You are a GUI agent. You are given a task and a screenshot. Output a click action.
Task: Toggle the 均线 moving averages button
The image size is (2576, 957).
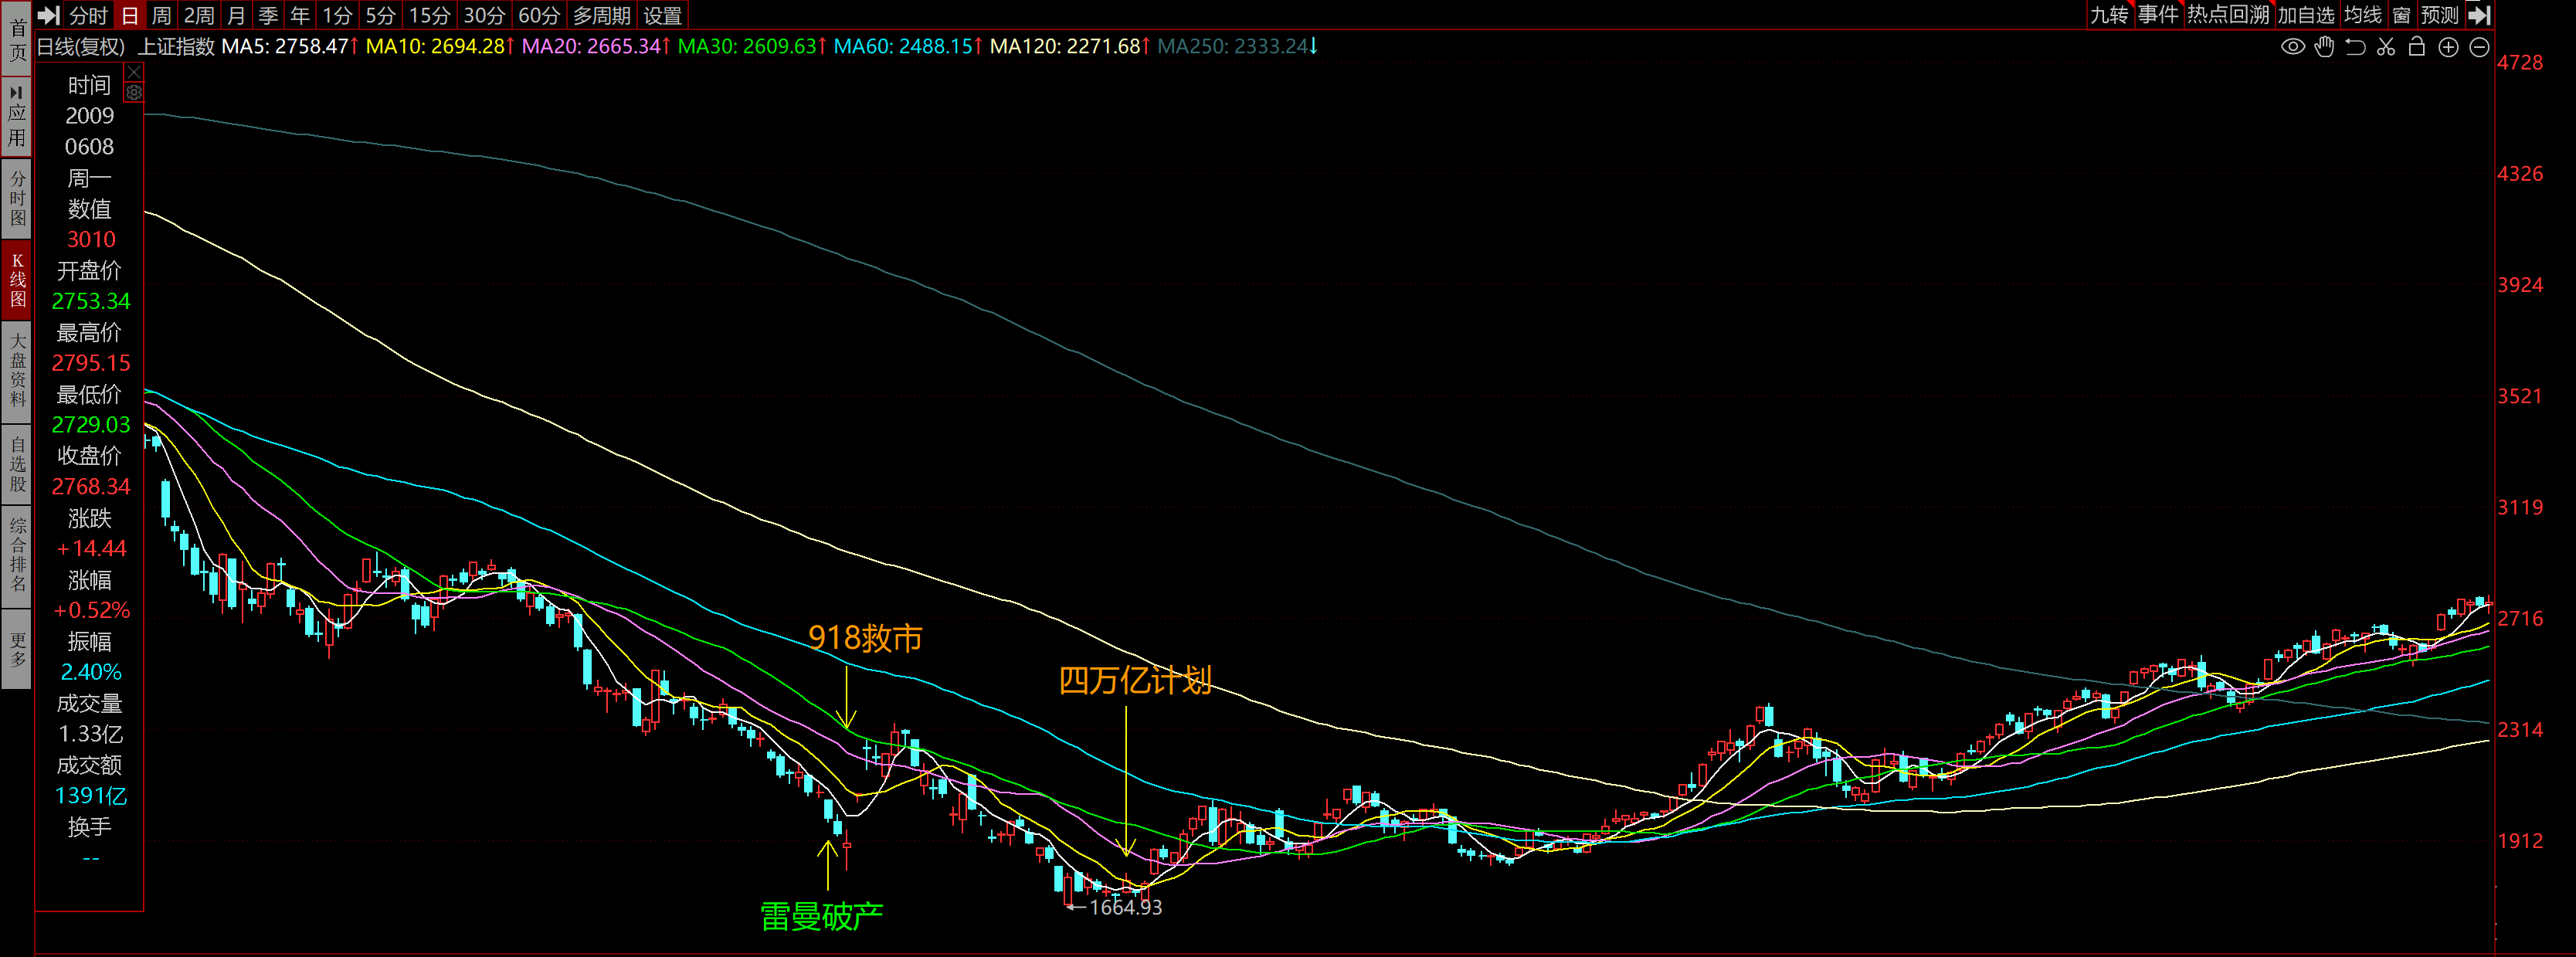pyautogui.click(x=2362, y=15)
